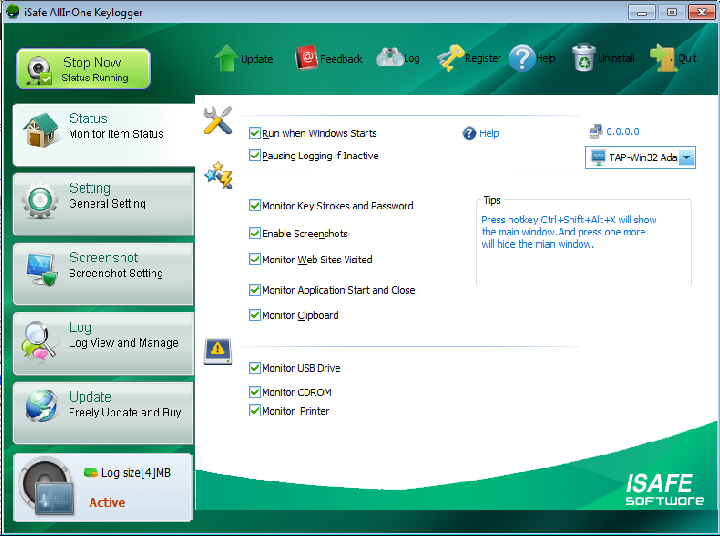Uncheck Monitor Key Strokes and Password
The image size is (720, 537).
click(254, 205)
